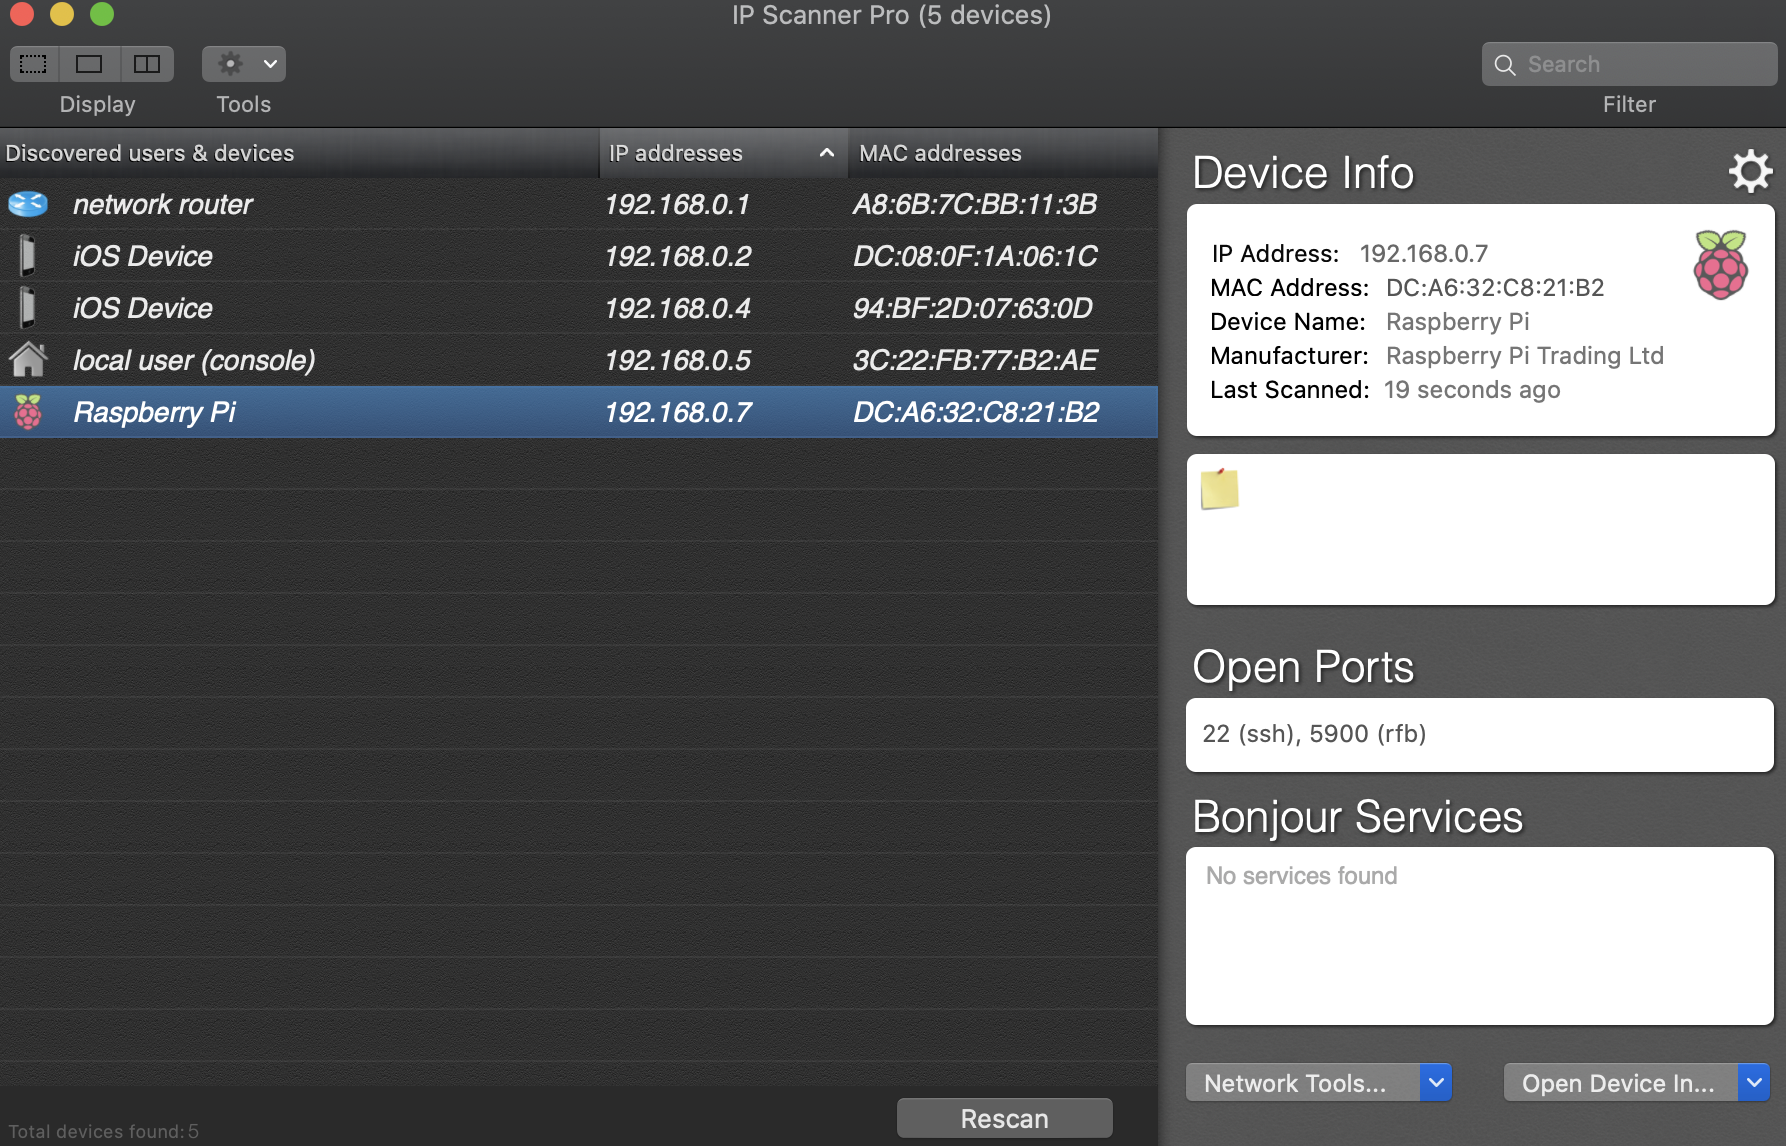This screenshot has width=1786, height=1146.
Task: Click the Search filter field
Action: click(1629, 64)
